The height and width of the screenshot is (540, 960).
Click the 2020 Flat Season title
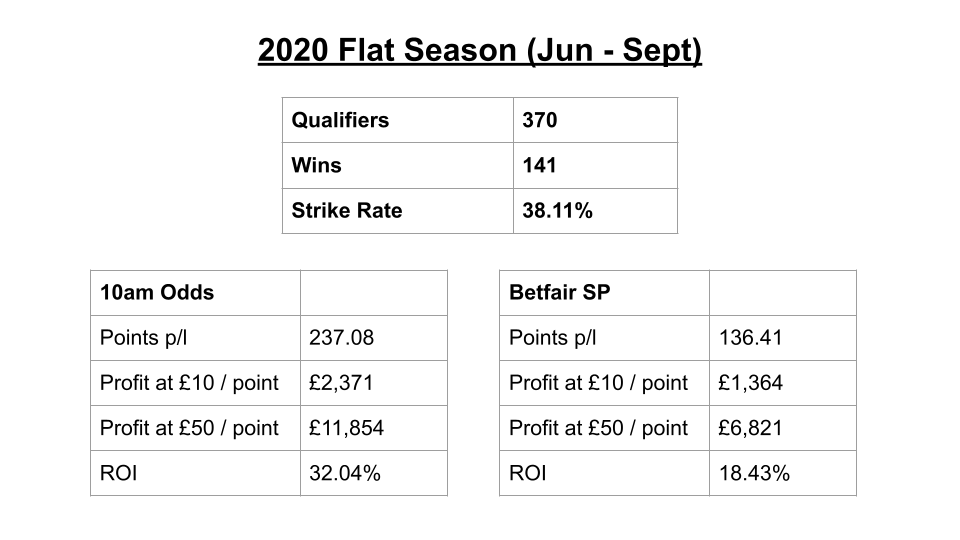click(479, 50)
